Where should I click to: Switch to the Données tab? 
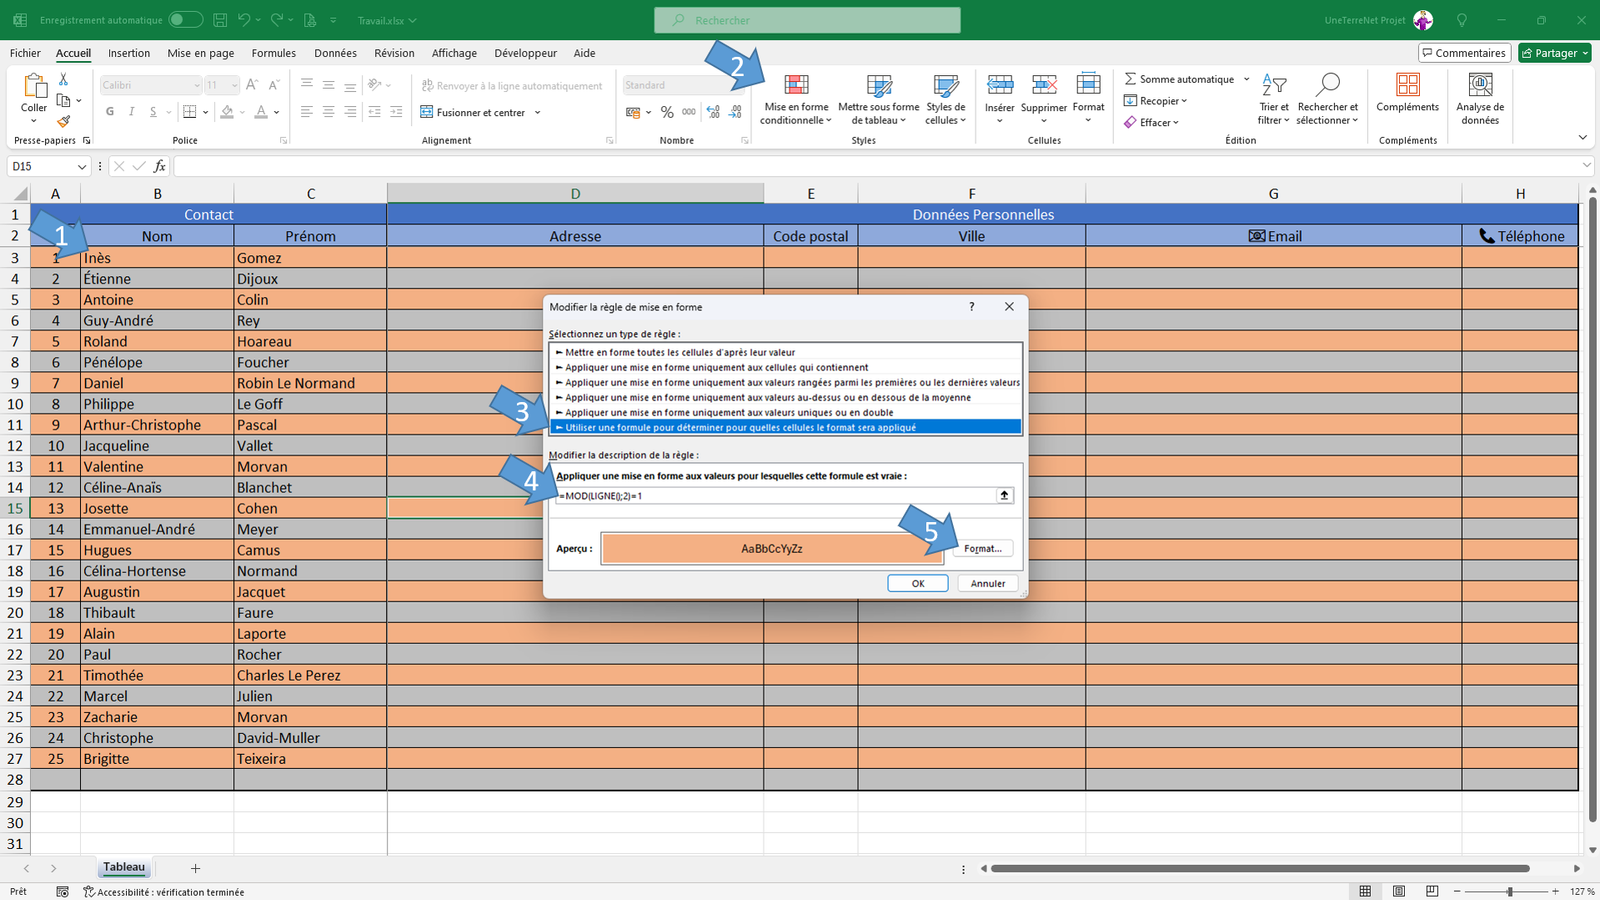336,53
